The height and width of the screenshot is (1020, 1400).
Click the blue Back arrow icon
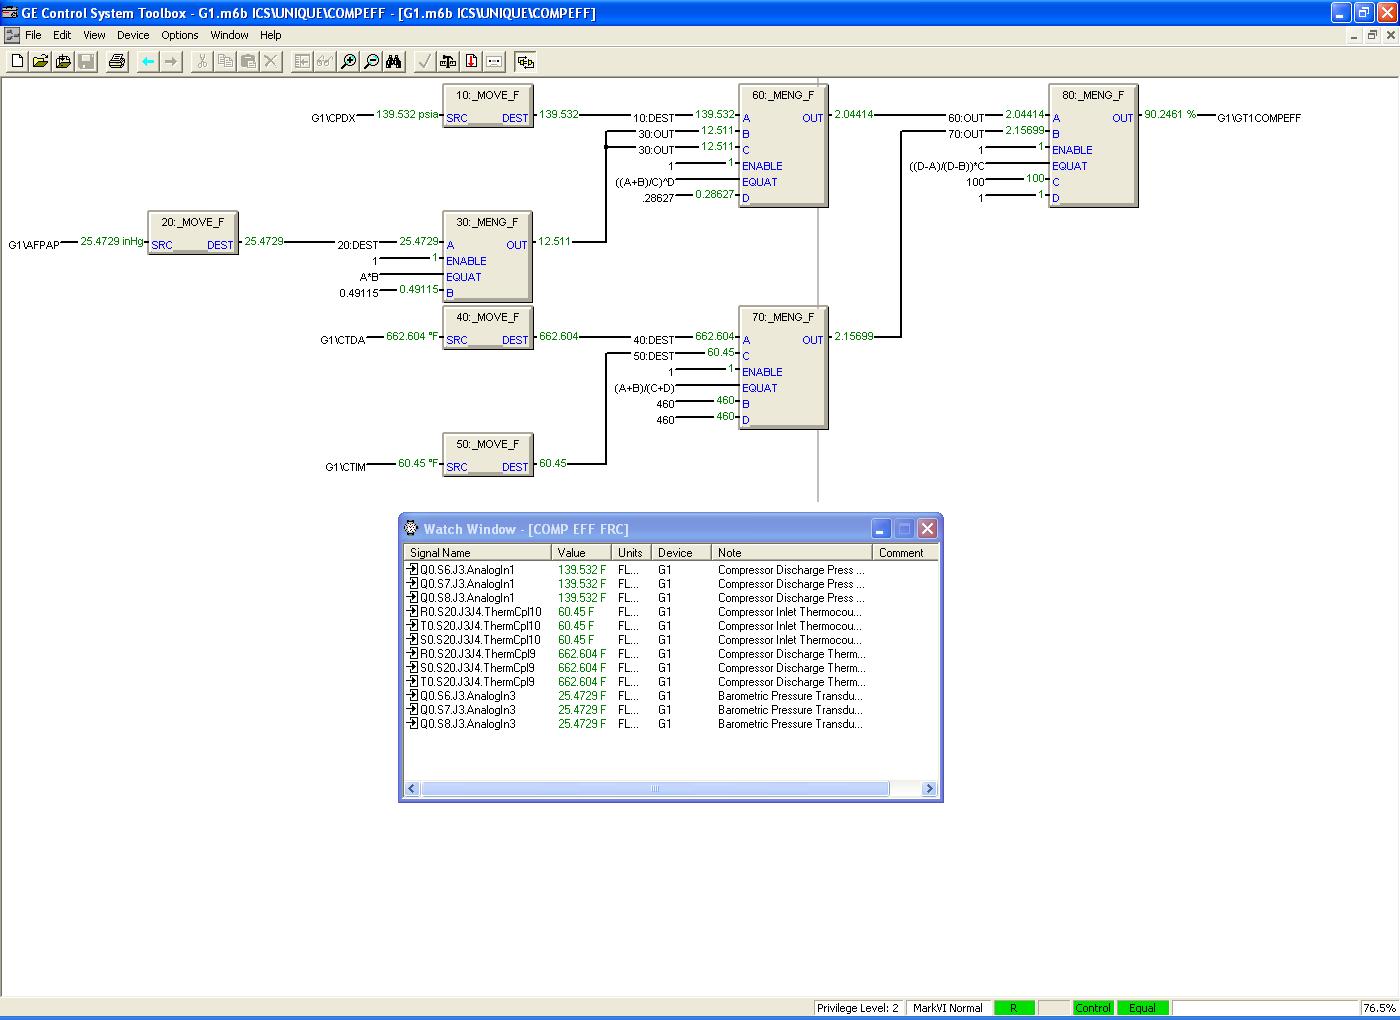(148, 62)
